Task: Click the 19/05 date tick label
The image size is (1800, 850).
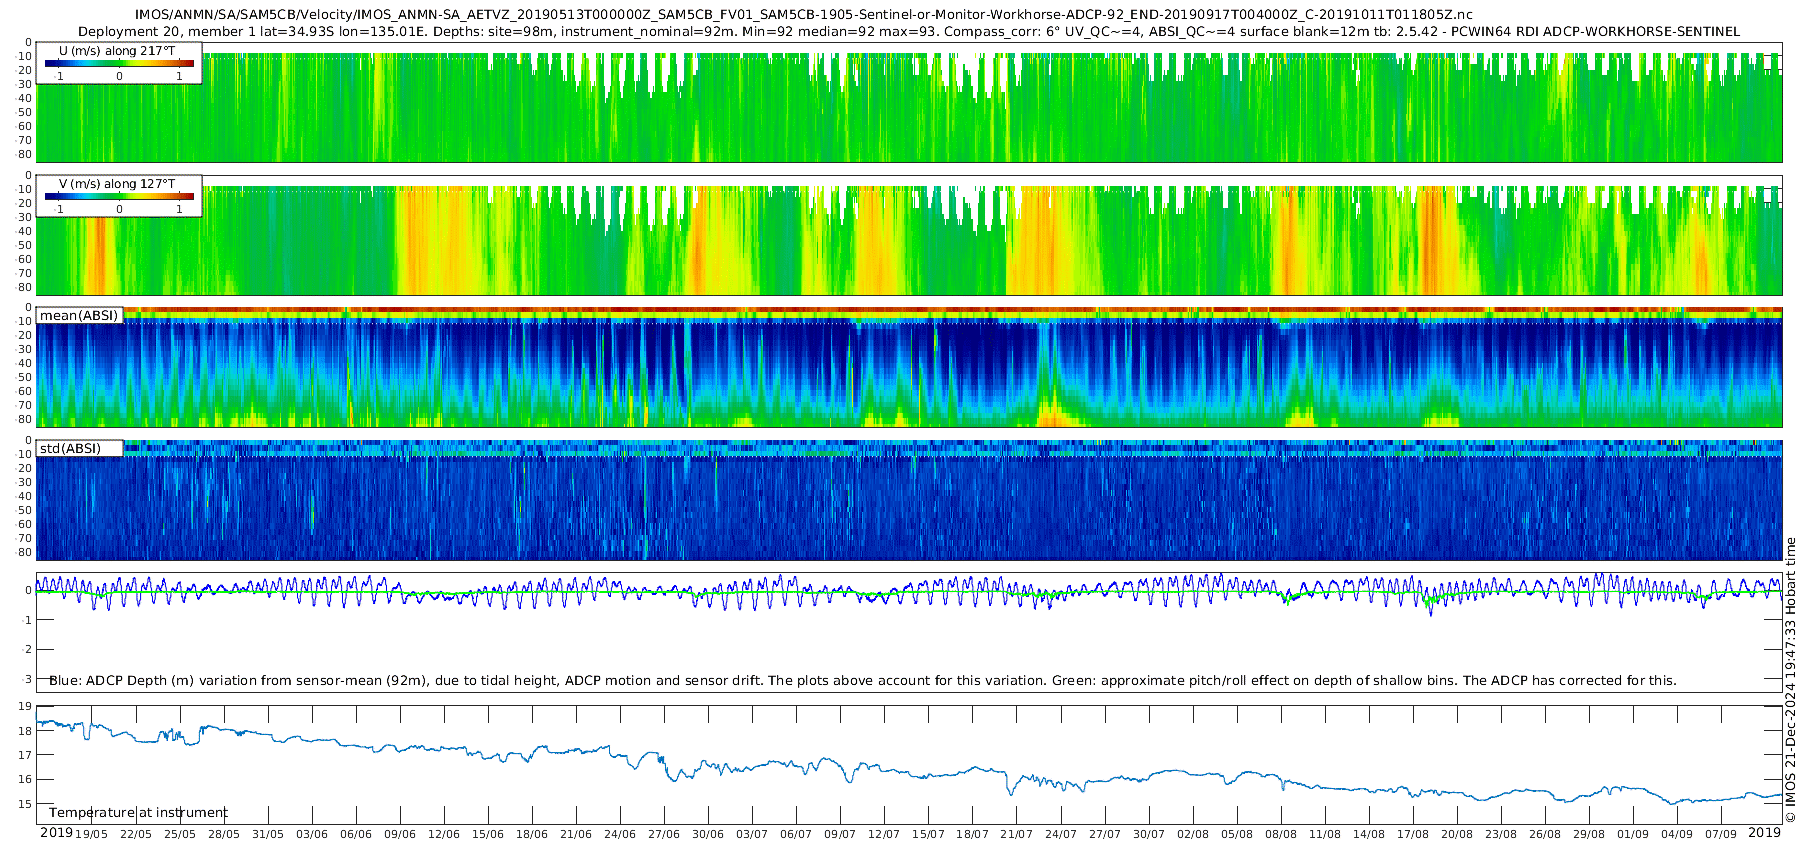Action: click(x=92, y=834)
